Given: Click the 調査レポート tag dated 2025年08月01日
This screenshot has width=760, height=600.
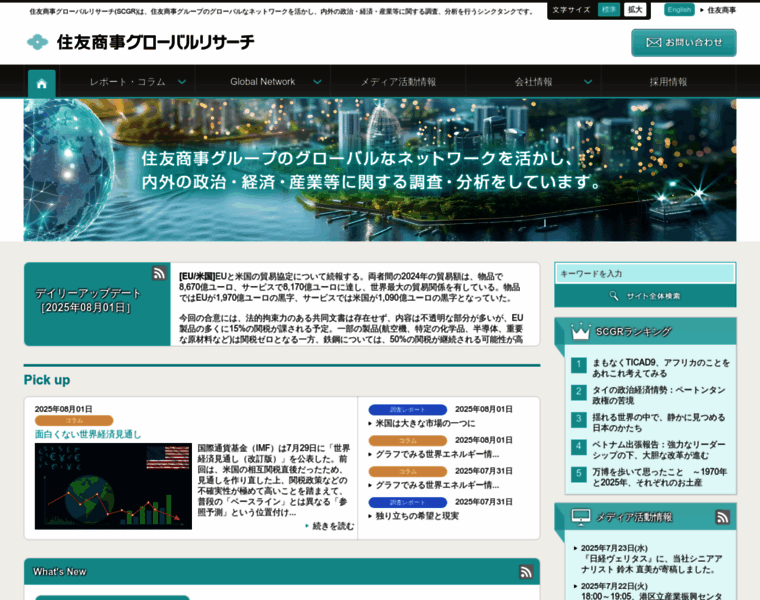Looking at the screenshot, I should tap(408, 410).
